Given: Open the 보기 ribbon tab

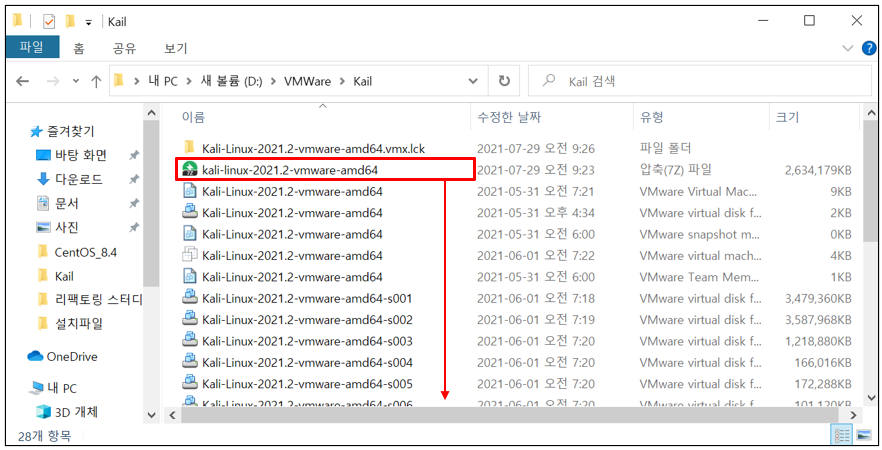Looking at the screenshot, I should pos(176,48).
